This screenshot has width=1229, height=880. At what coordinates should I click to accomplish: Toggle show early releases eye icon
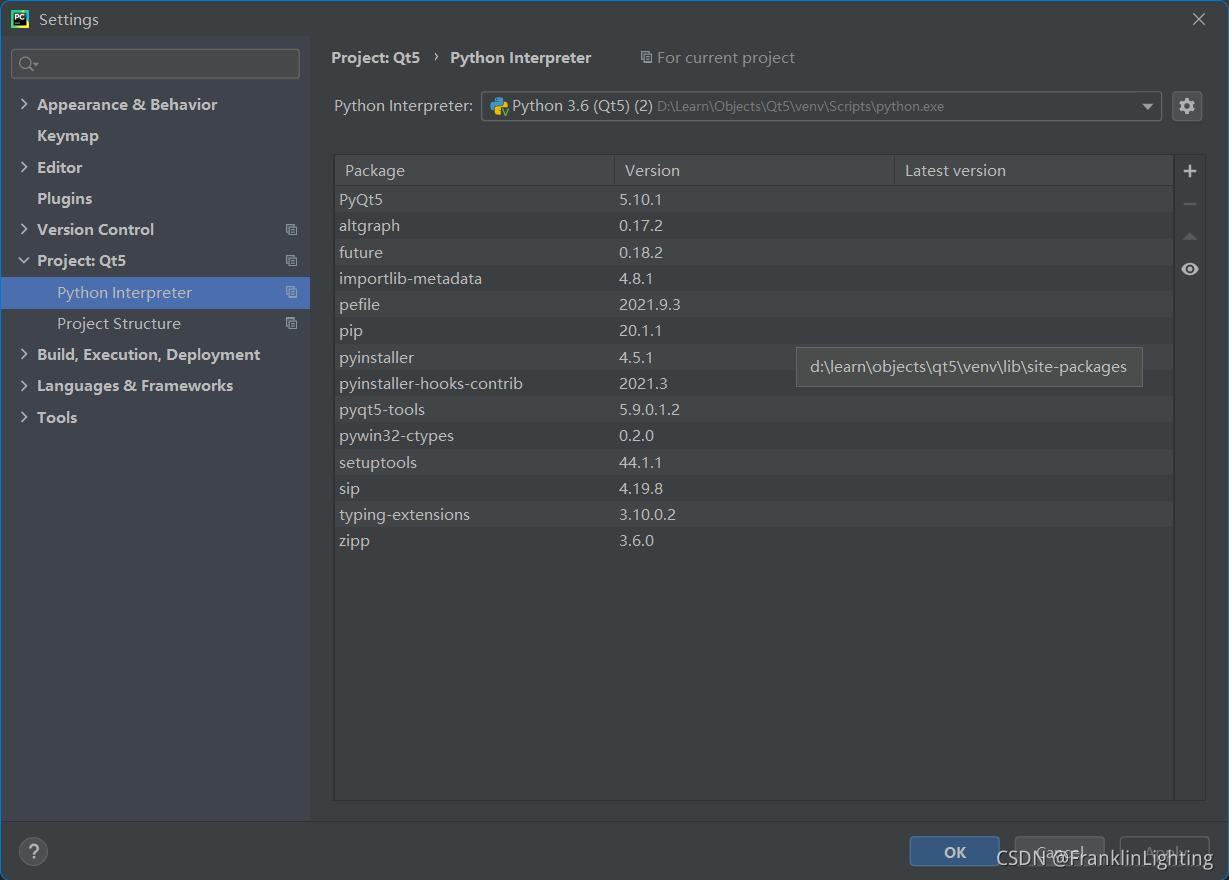click(1190, 269)
